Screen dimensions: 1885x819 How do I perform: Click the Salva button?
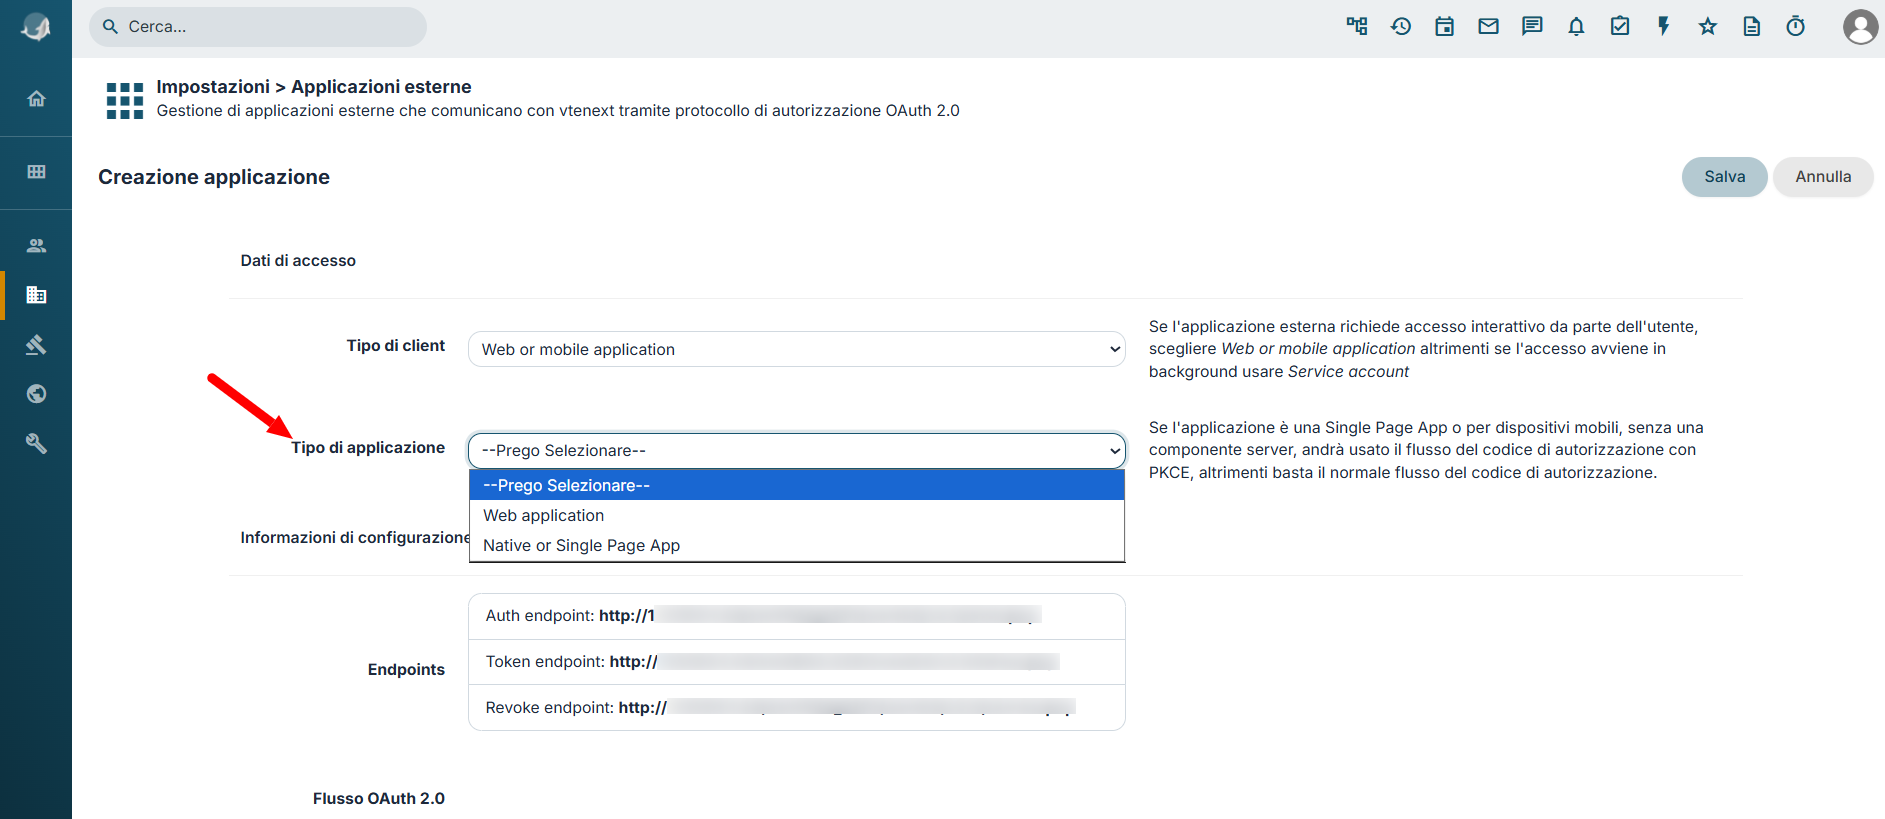[x=1725, y=177]
